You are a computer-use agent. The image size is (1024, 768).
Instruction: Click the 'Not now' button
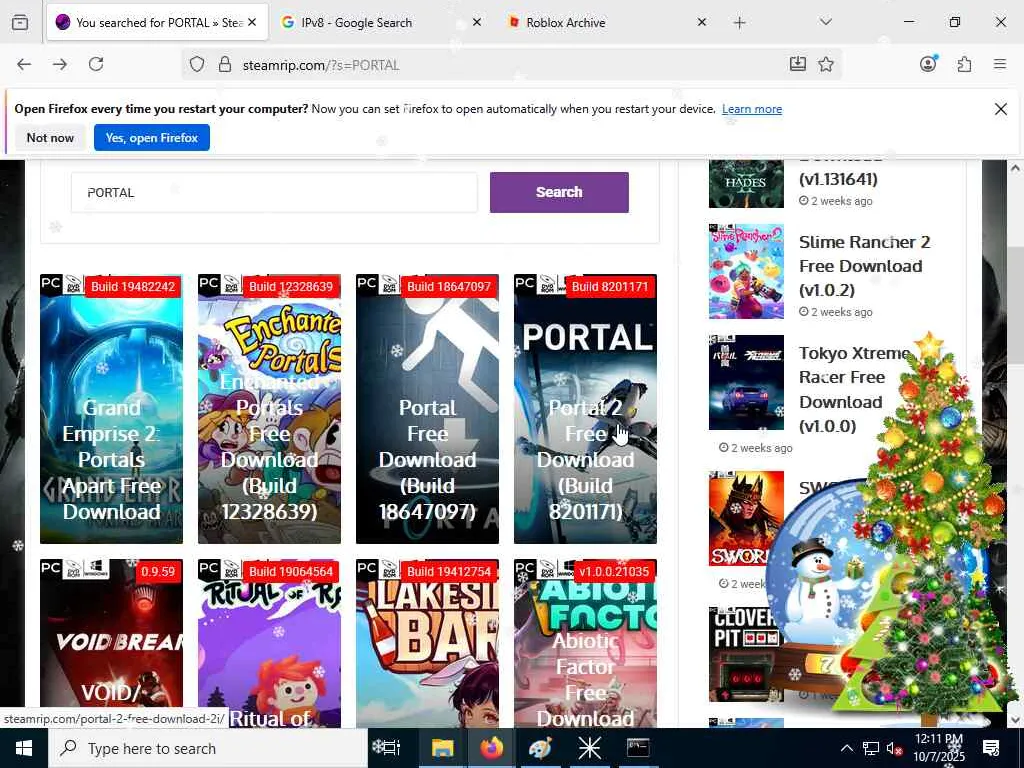(50, 138)
